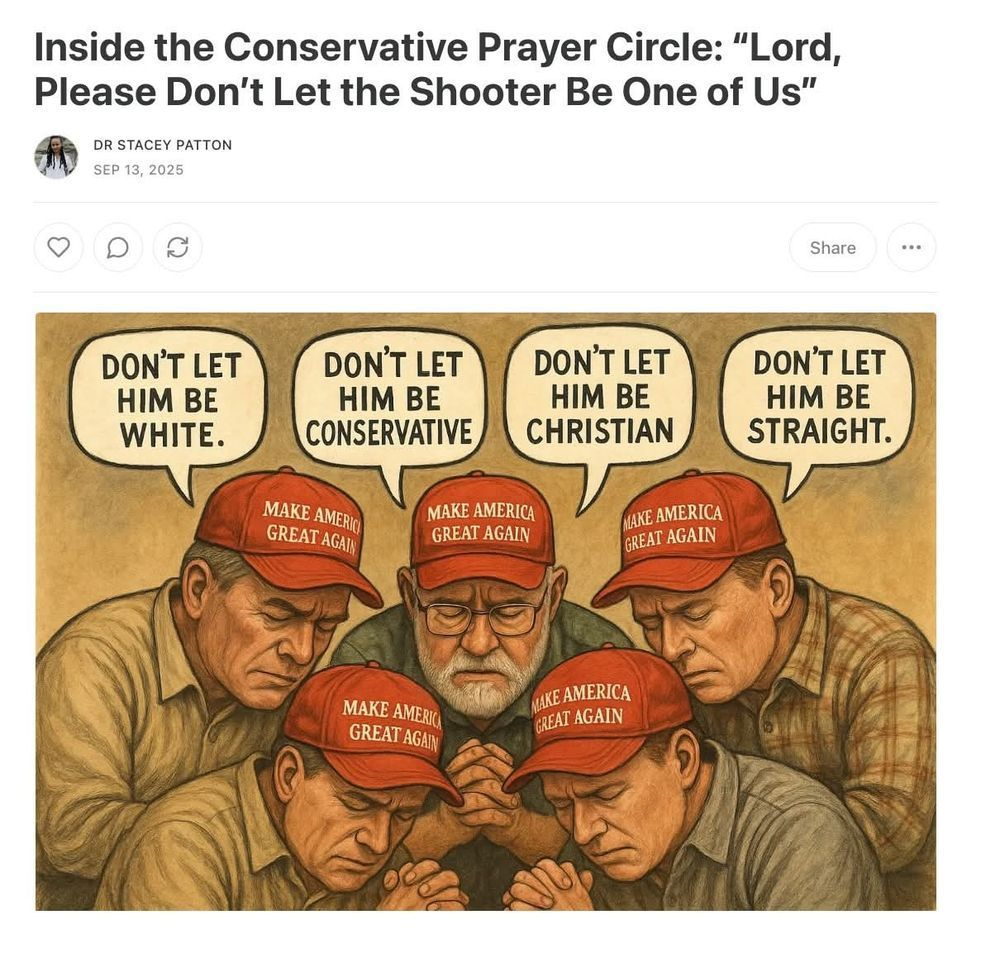
Task: Visit the DR STACEY PATTON author link
Action: click(x=163, y=145)
